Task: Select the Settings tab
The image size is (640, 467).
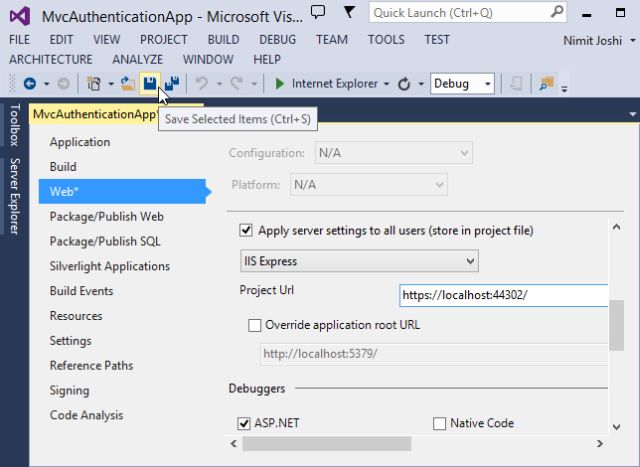Action: coord(71,341)
